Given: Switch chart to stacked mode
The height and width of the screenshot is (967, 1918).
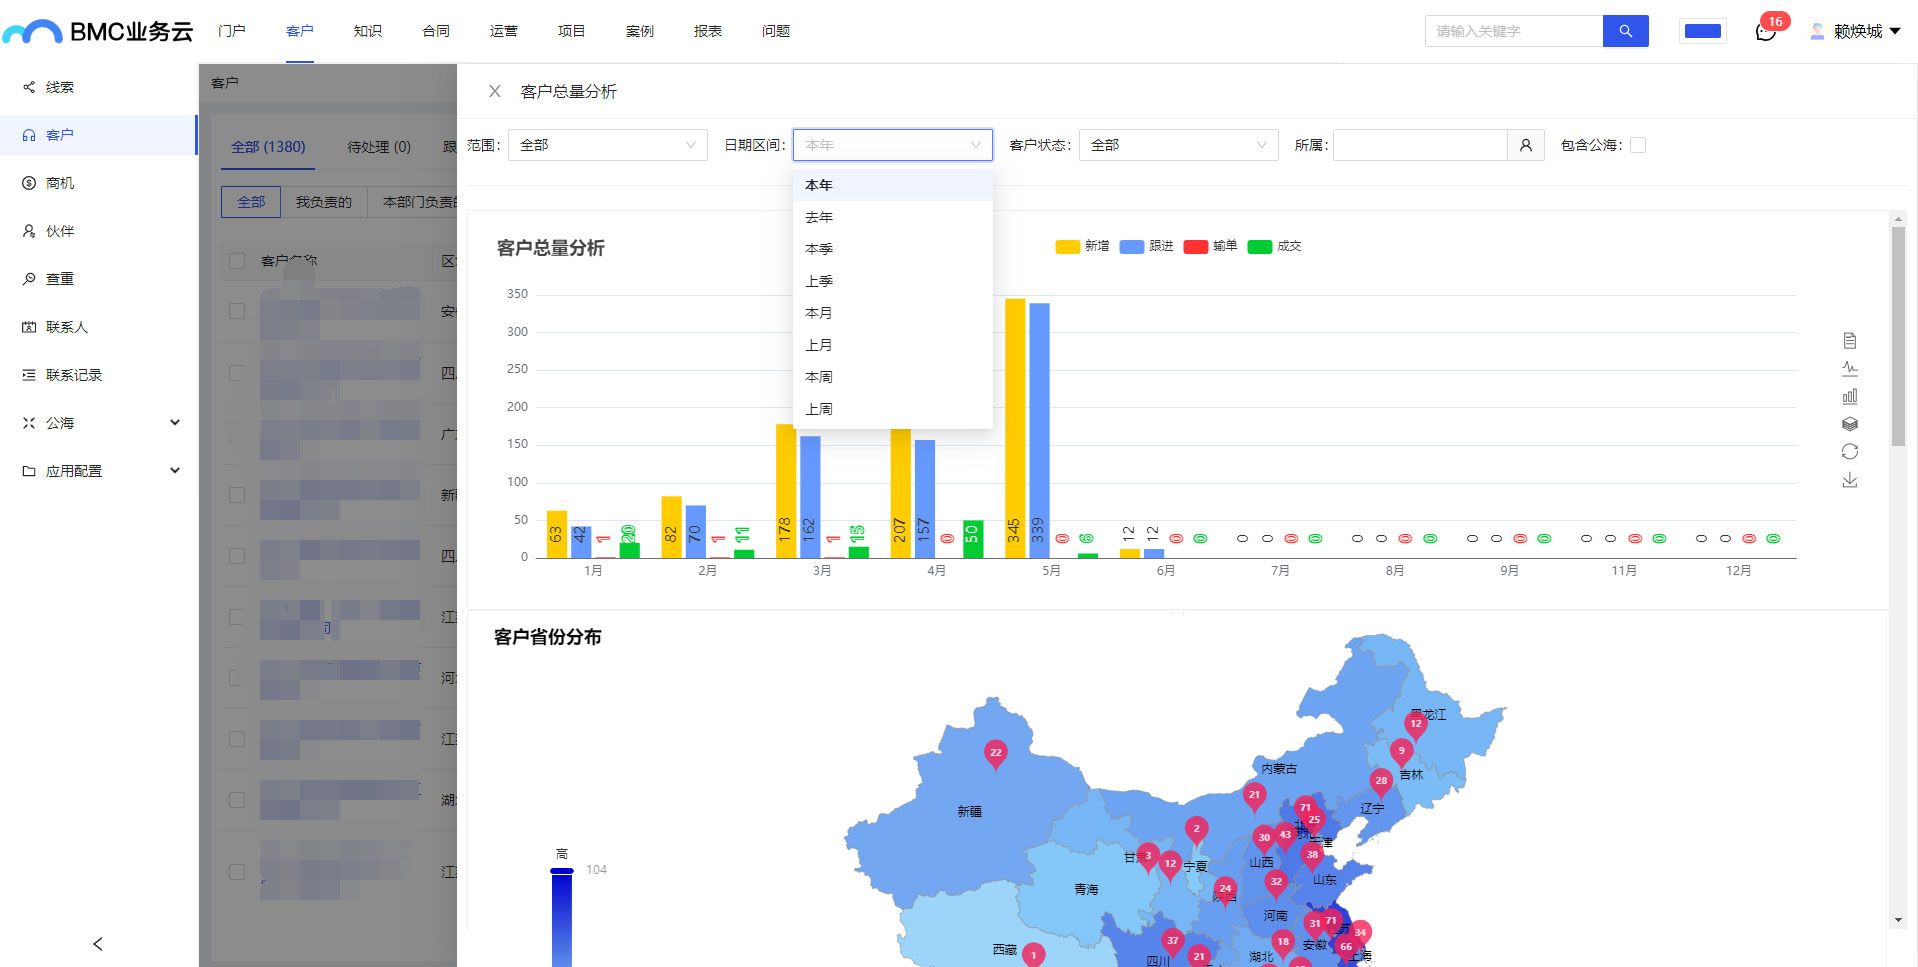Looking at the screenshot, I should click(x=1850, y=424).
